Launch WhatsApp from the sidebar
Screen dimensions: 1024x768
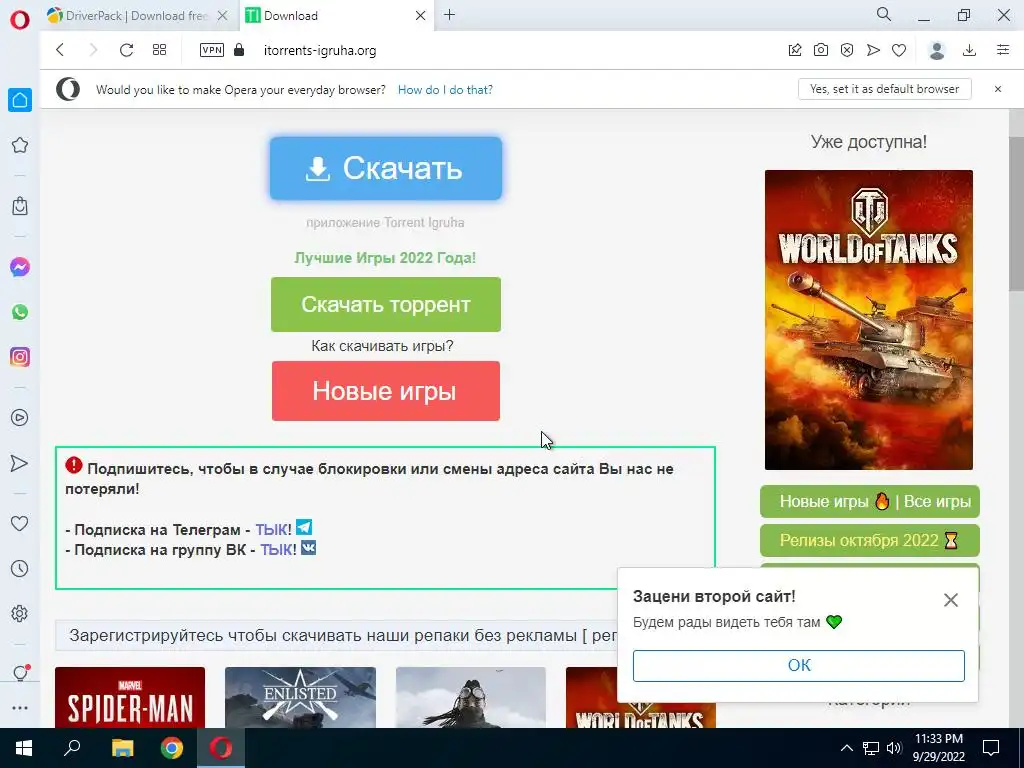click(x=20, y=312)
